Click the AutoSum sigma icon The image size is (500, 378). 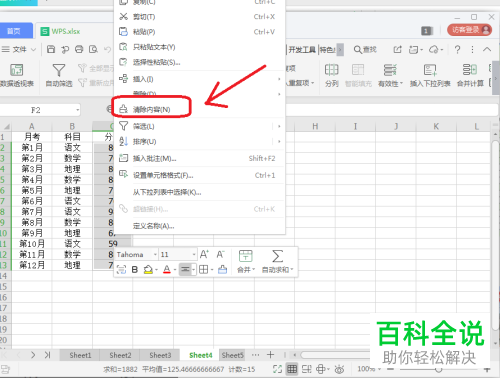277,256
